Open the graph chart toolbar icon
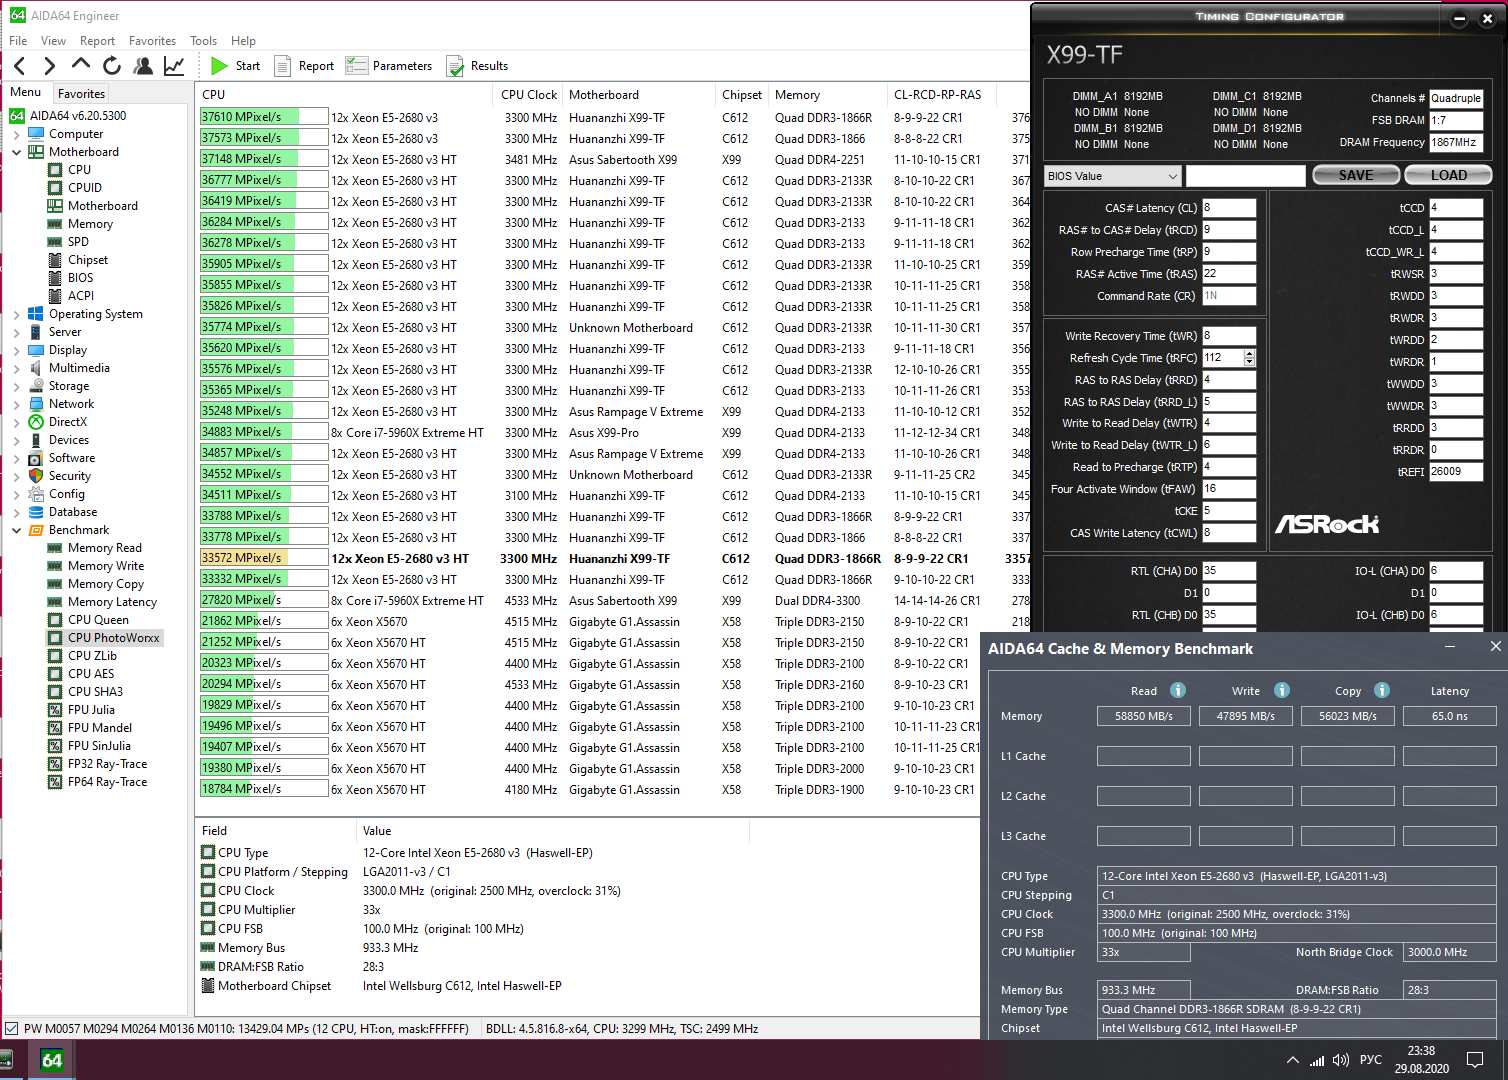This screenshot has width=1508, height=1080. (x=174, y=66)
